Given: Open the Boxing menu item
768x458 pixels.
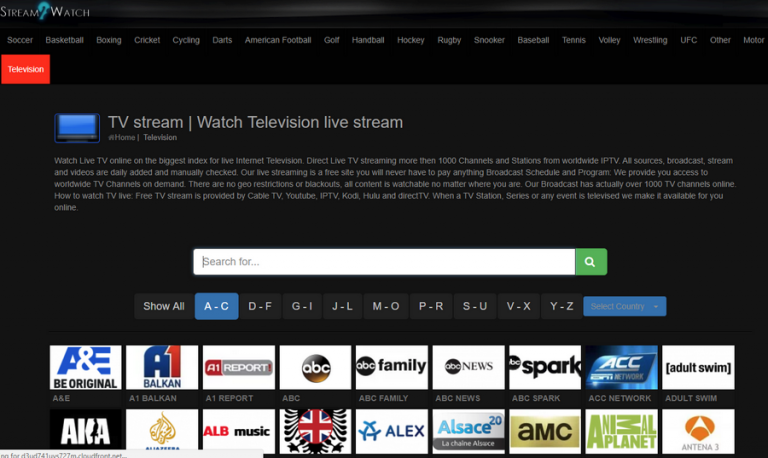Looking at the screenshot, I should point(109,40).
